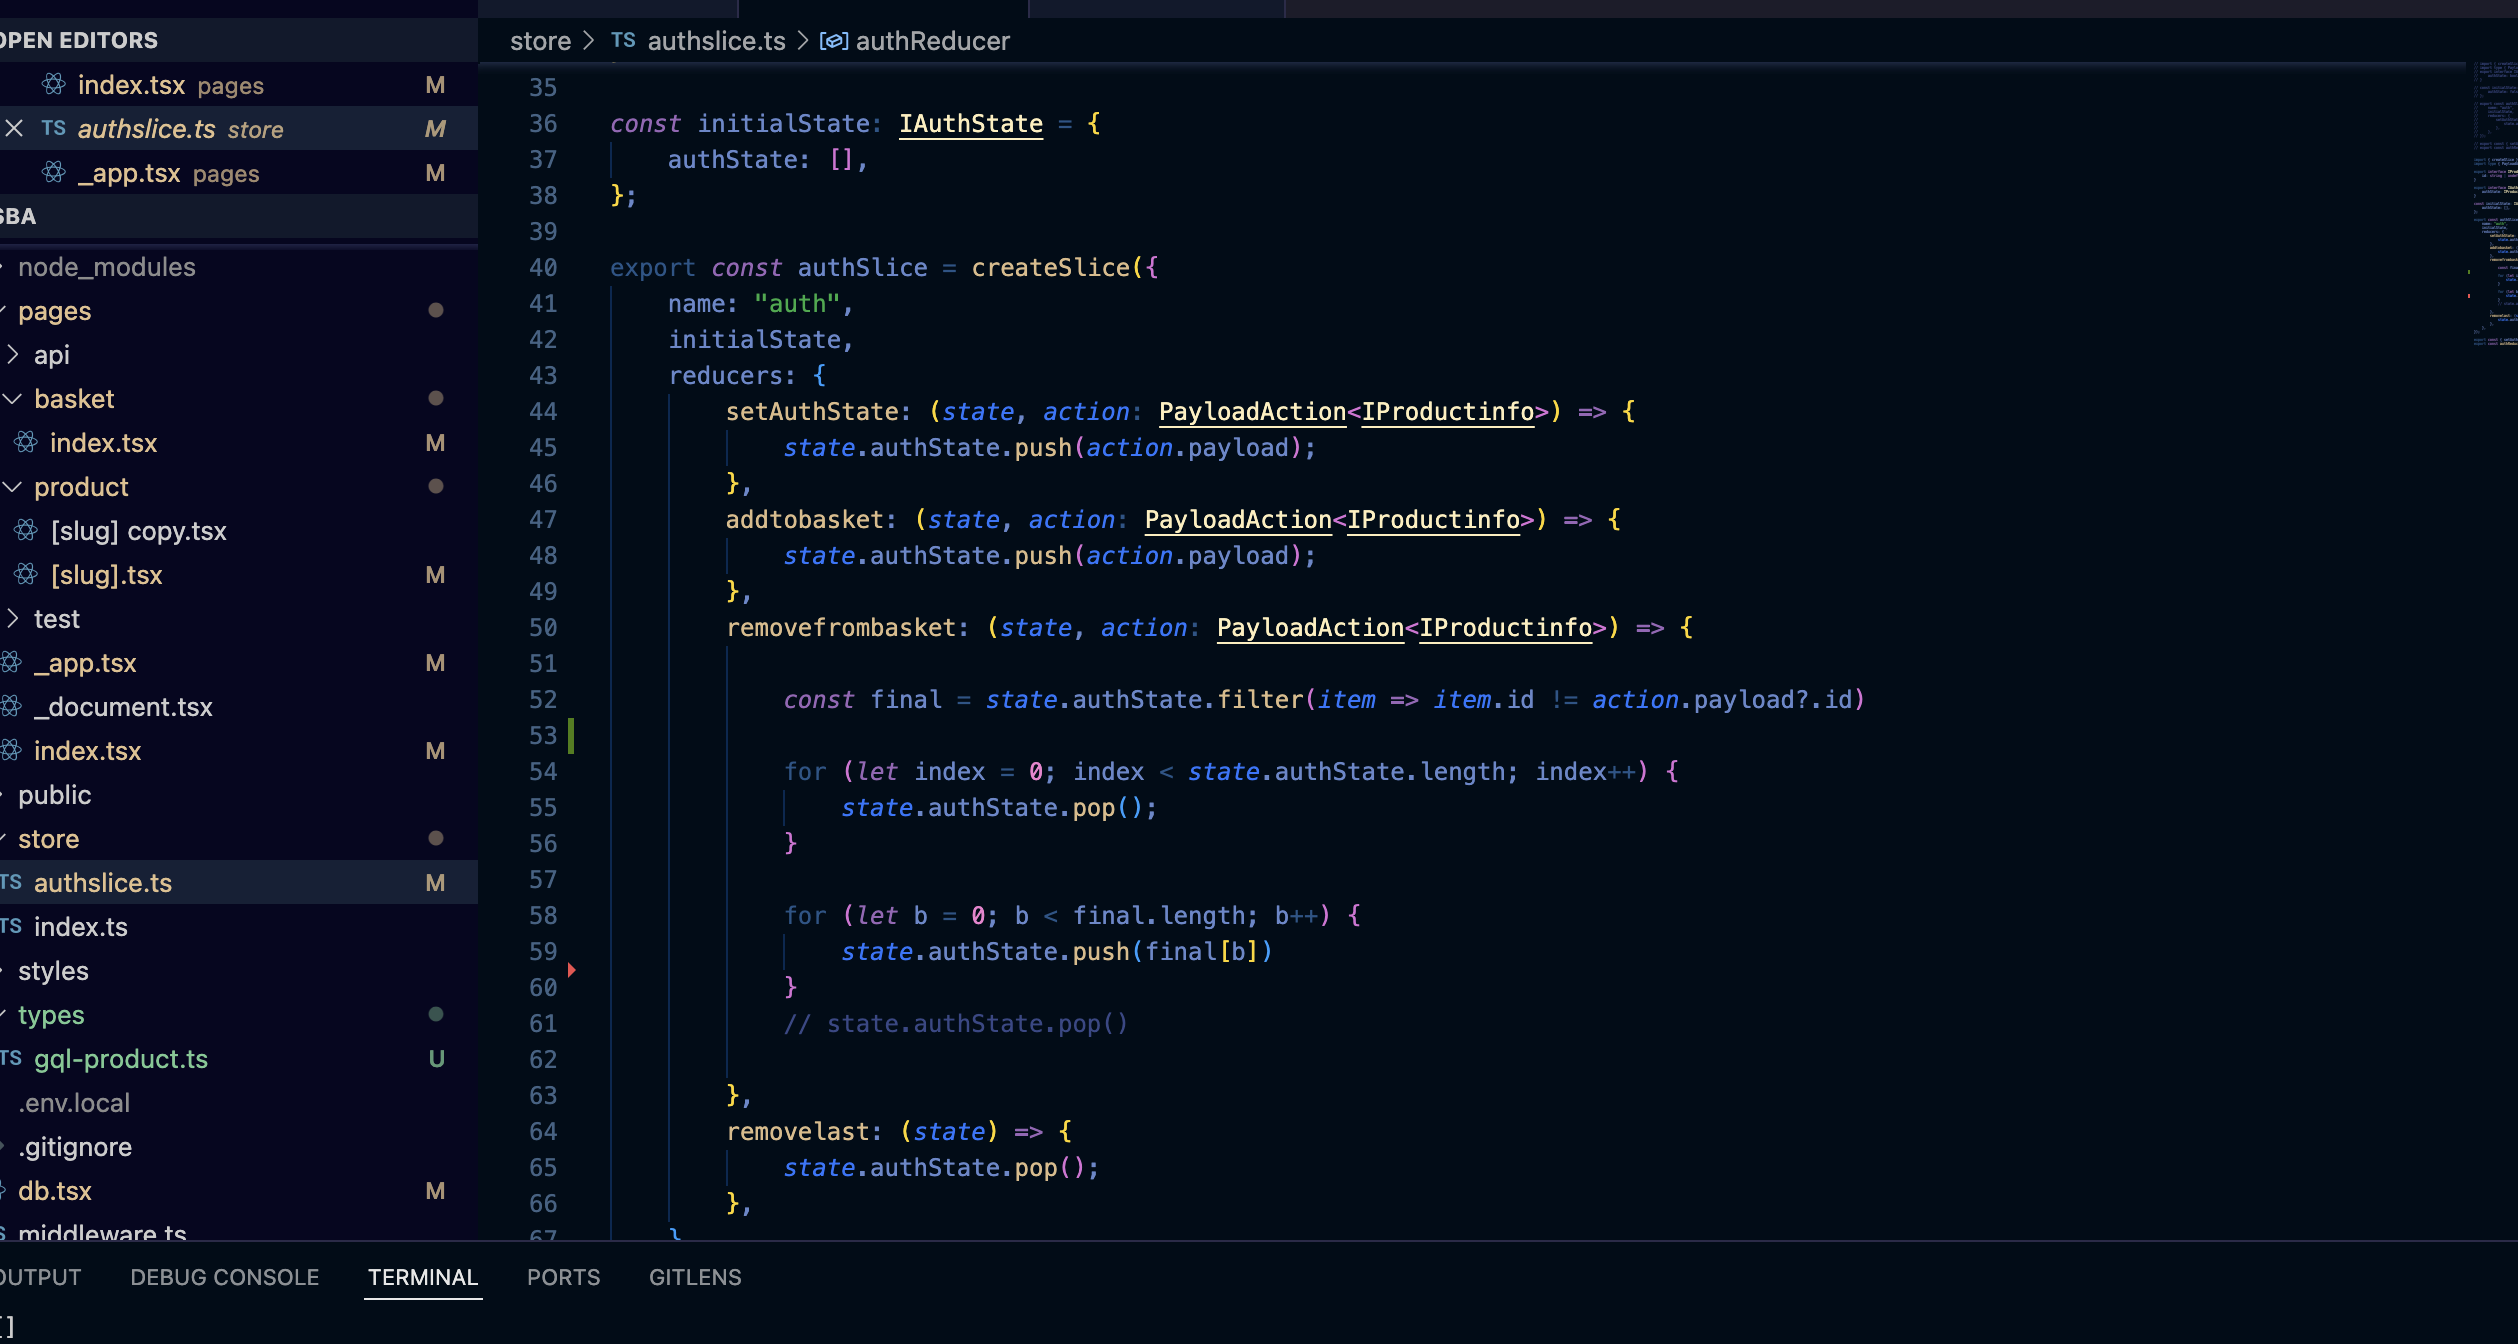
Task: Click React icon of _app.tsx in open editors
Action: [54, 173]
